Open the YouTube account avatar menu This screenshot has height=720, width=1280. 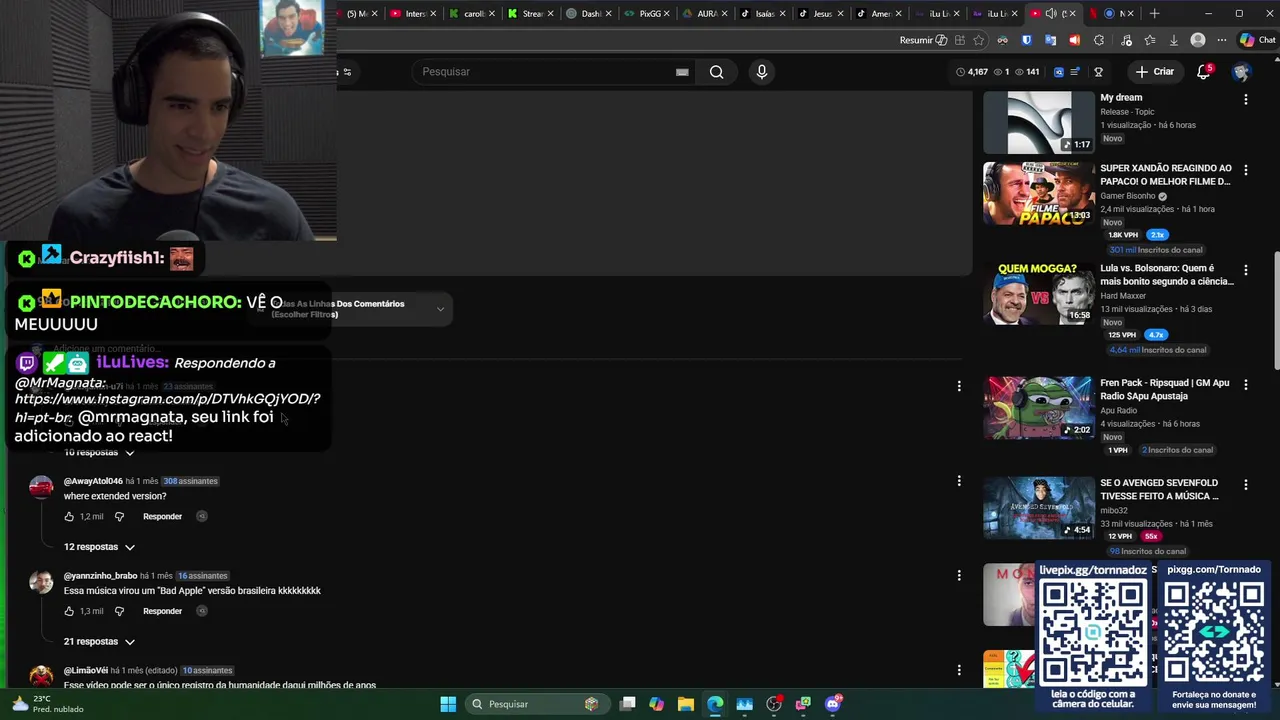pos(1242,72)
